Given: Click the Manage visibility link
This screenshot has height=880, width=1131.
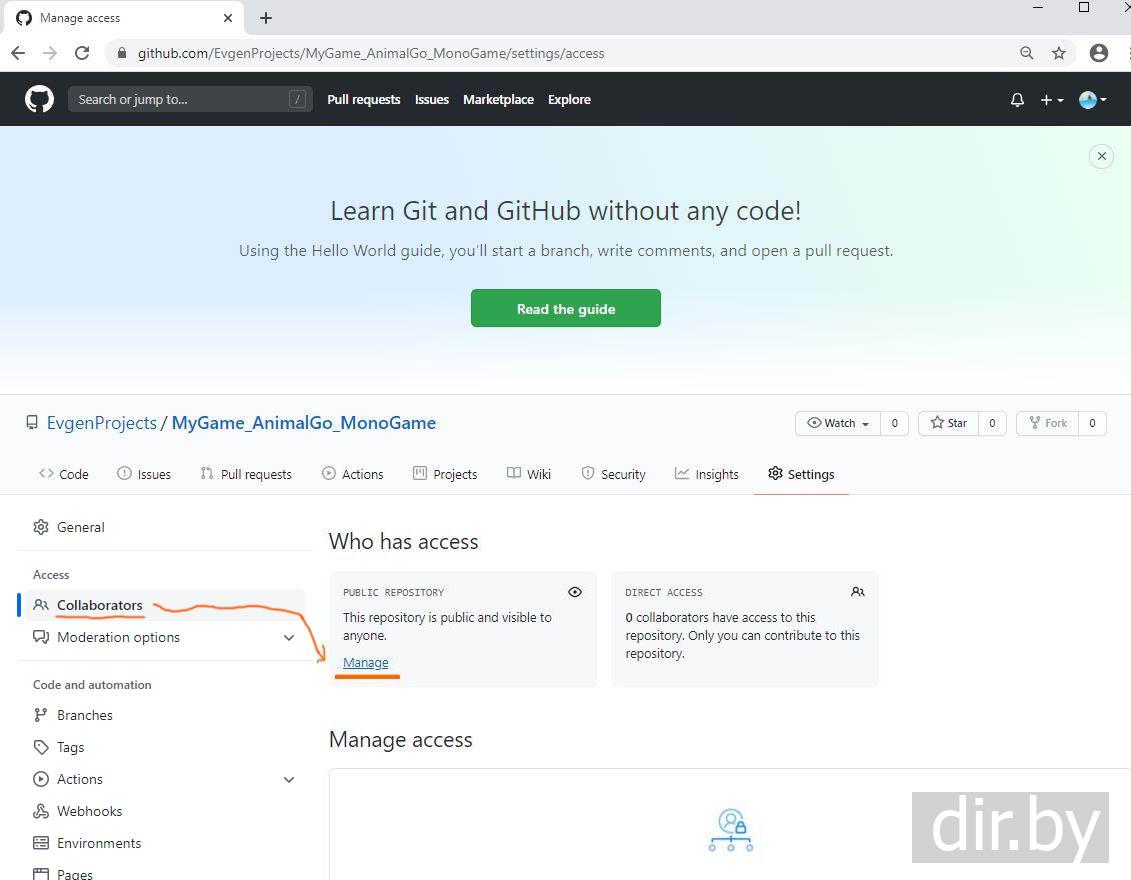Looking at the screenshot, I should [365, 663].
